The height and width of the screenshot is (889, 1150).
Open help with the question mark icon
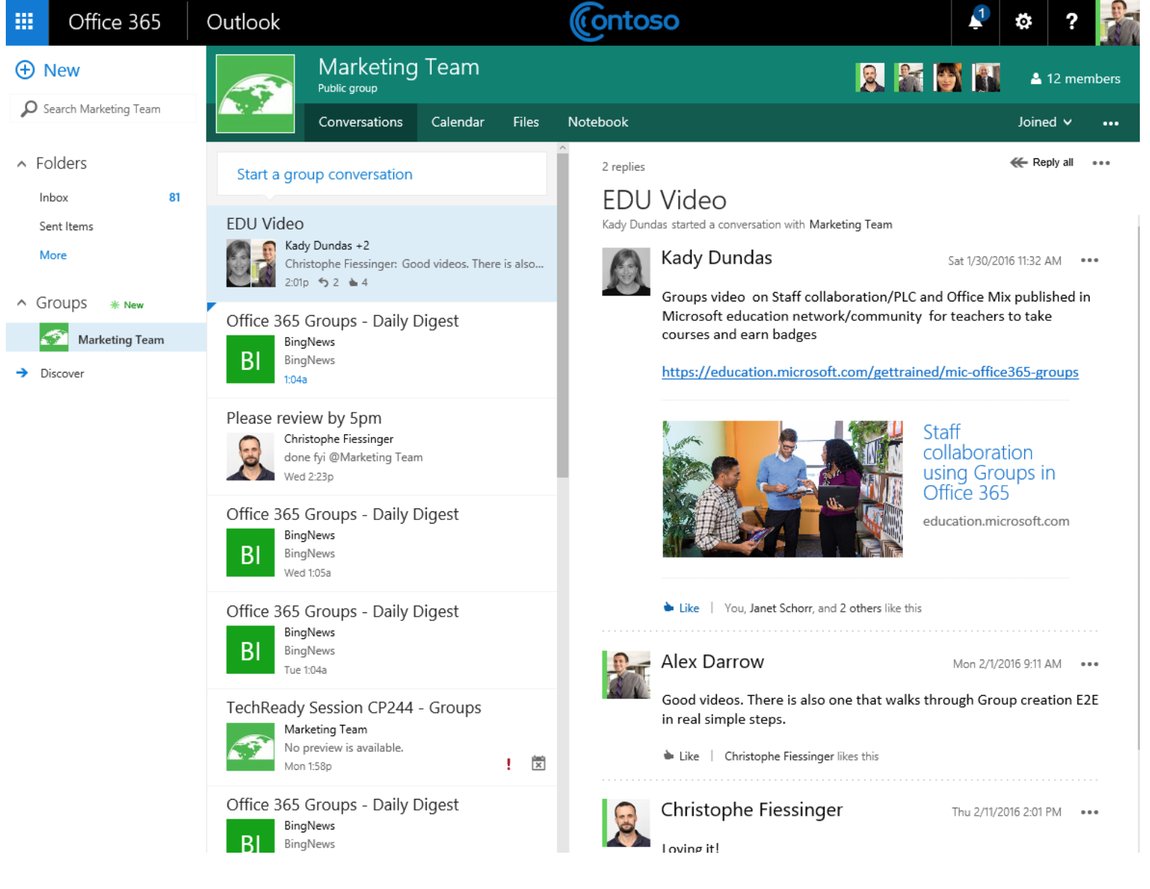coord(1071,22)
